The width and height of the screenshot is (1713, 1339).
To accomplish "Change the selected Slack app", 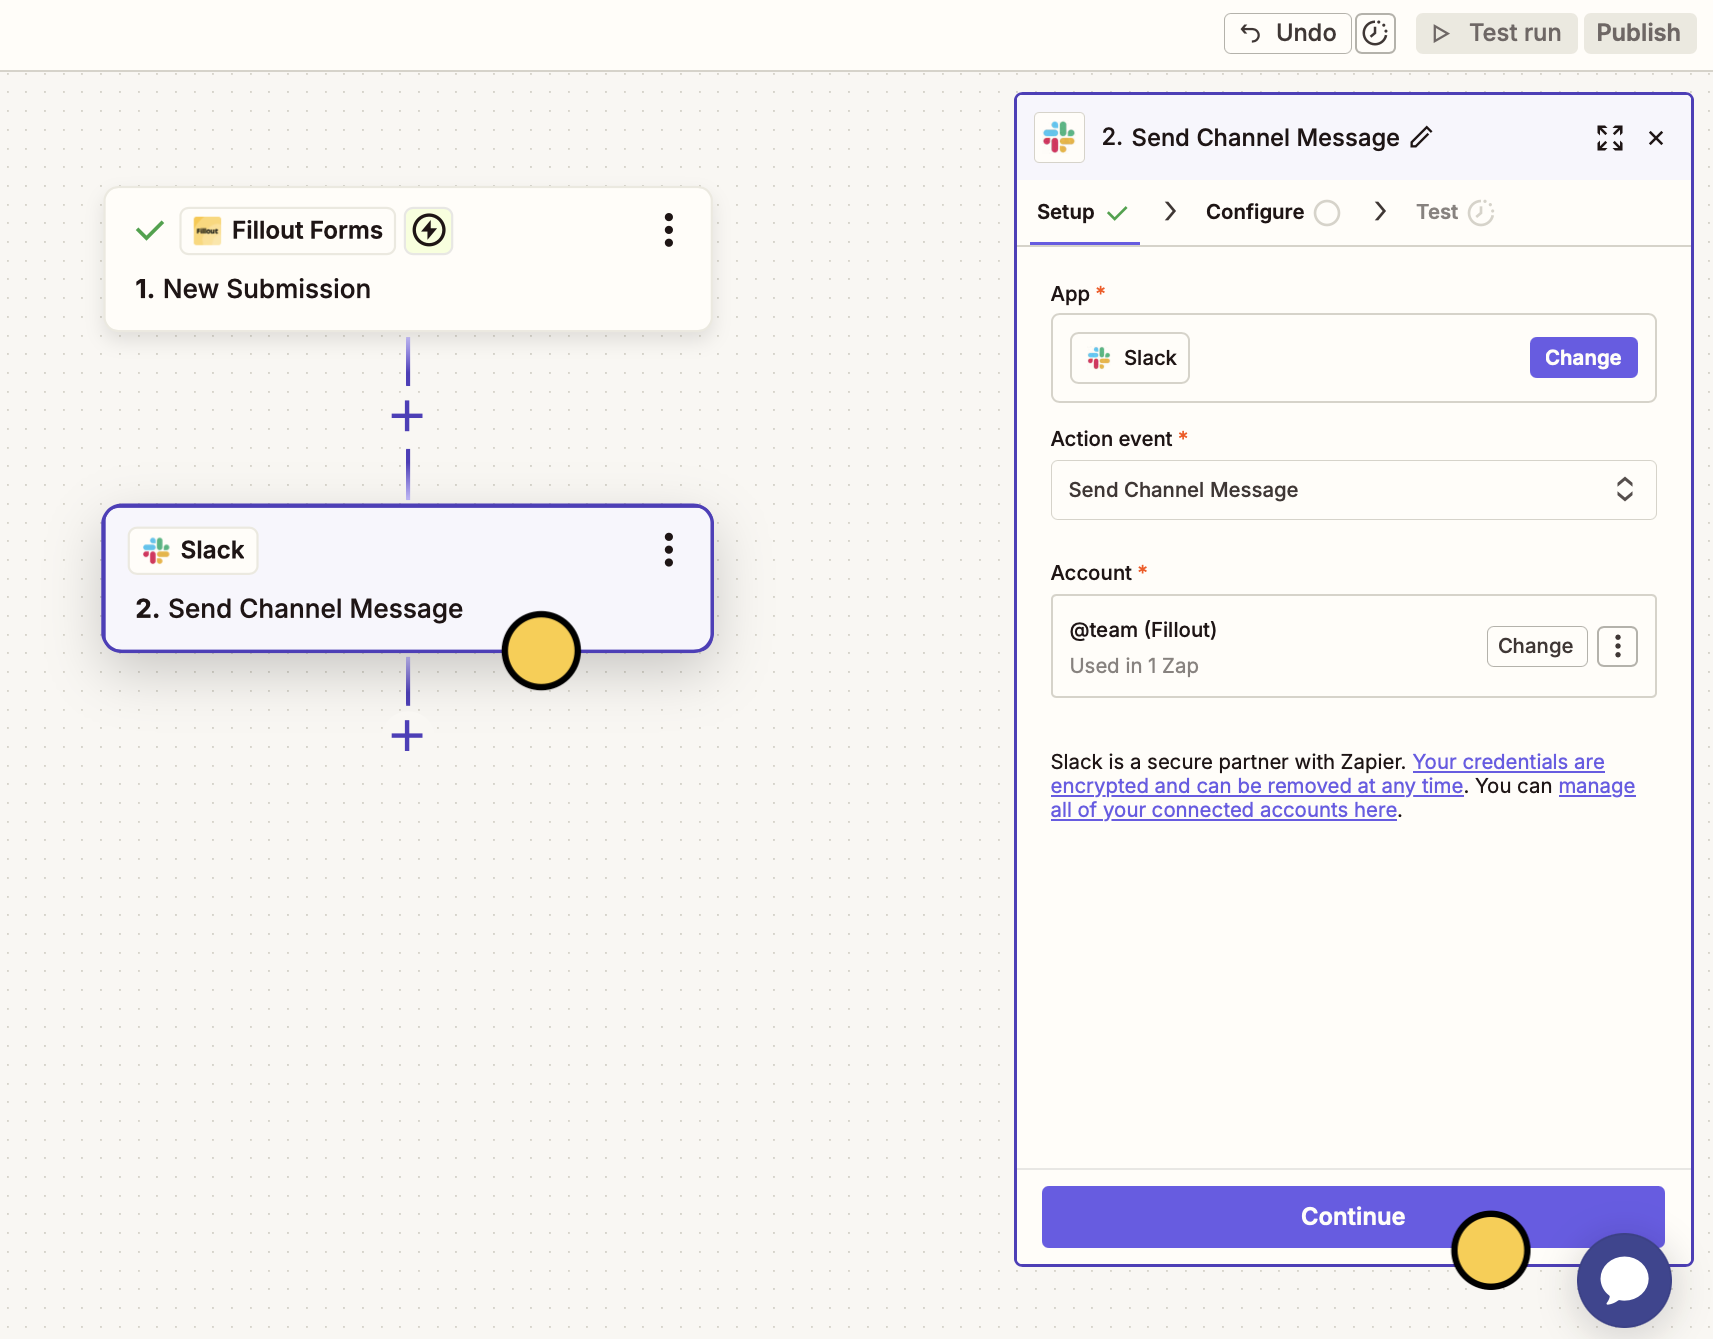I will tap(1583, 358).
